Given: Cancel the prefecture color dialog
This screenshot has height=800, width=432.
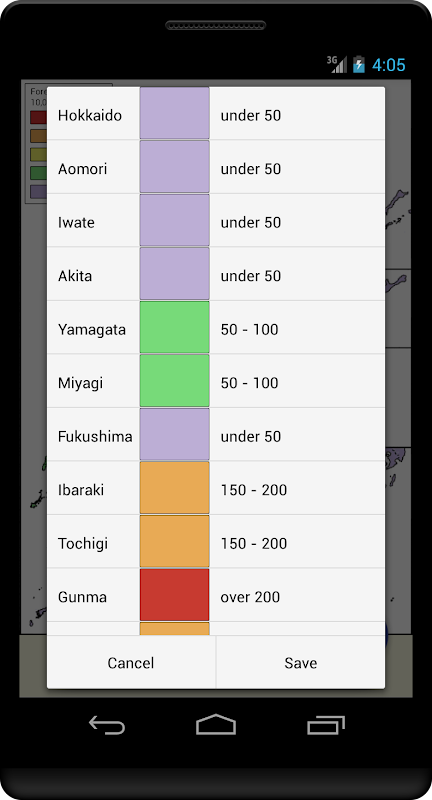Looking at the screenshot, I should coord(131,662).
